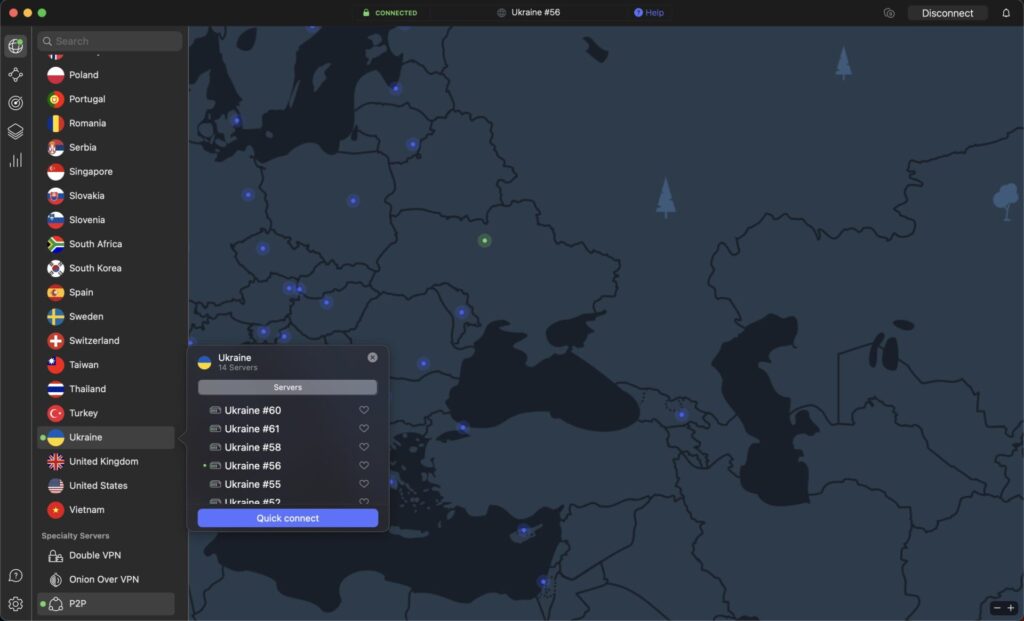Favorite Ukraine #55 with heart icon

[364, 484]
